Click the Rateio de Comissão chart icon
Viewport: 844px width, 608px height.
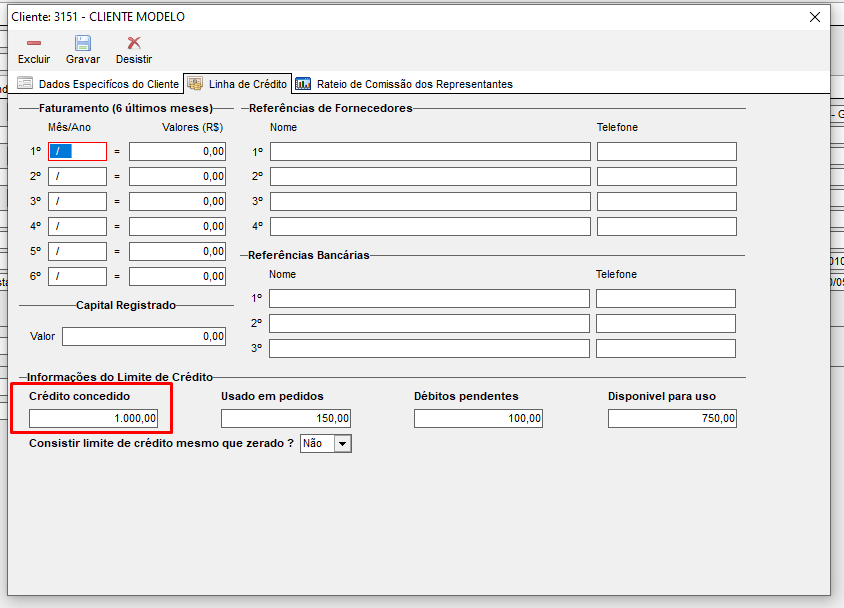(303, 84)
